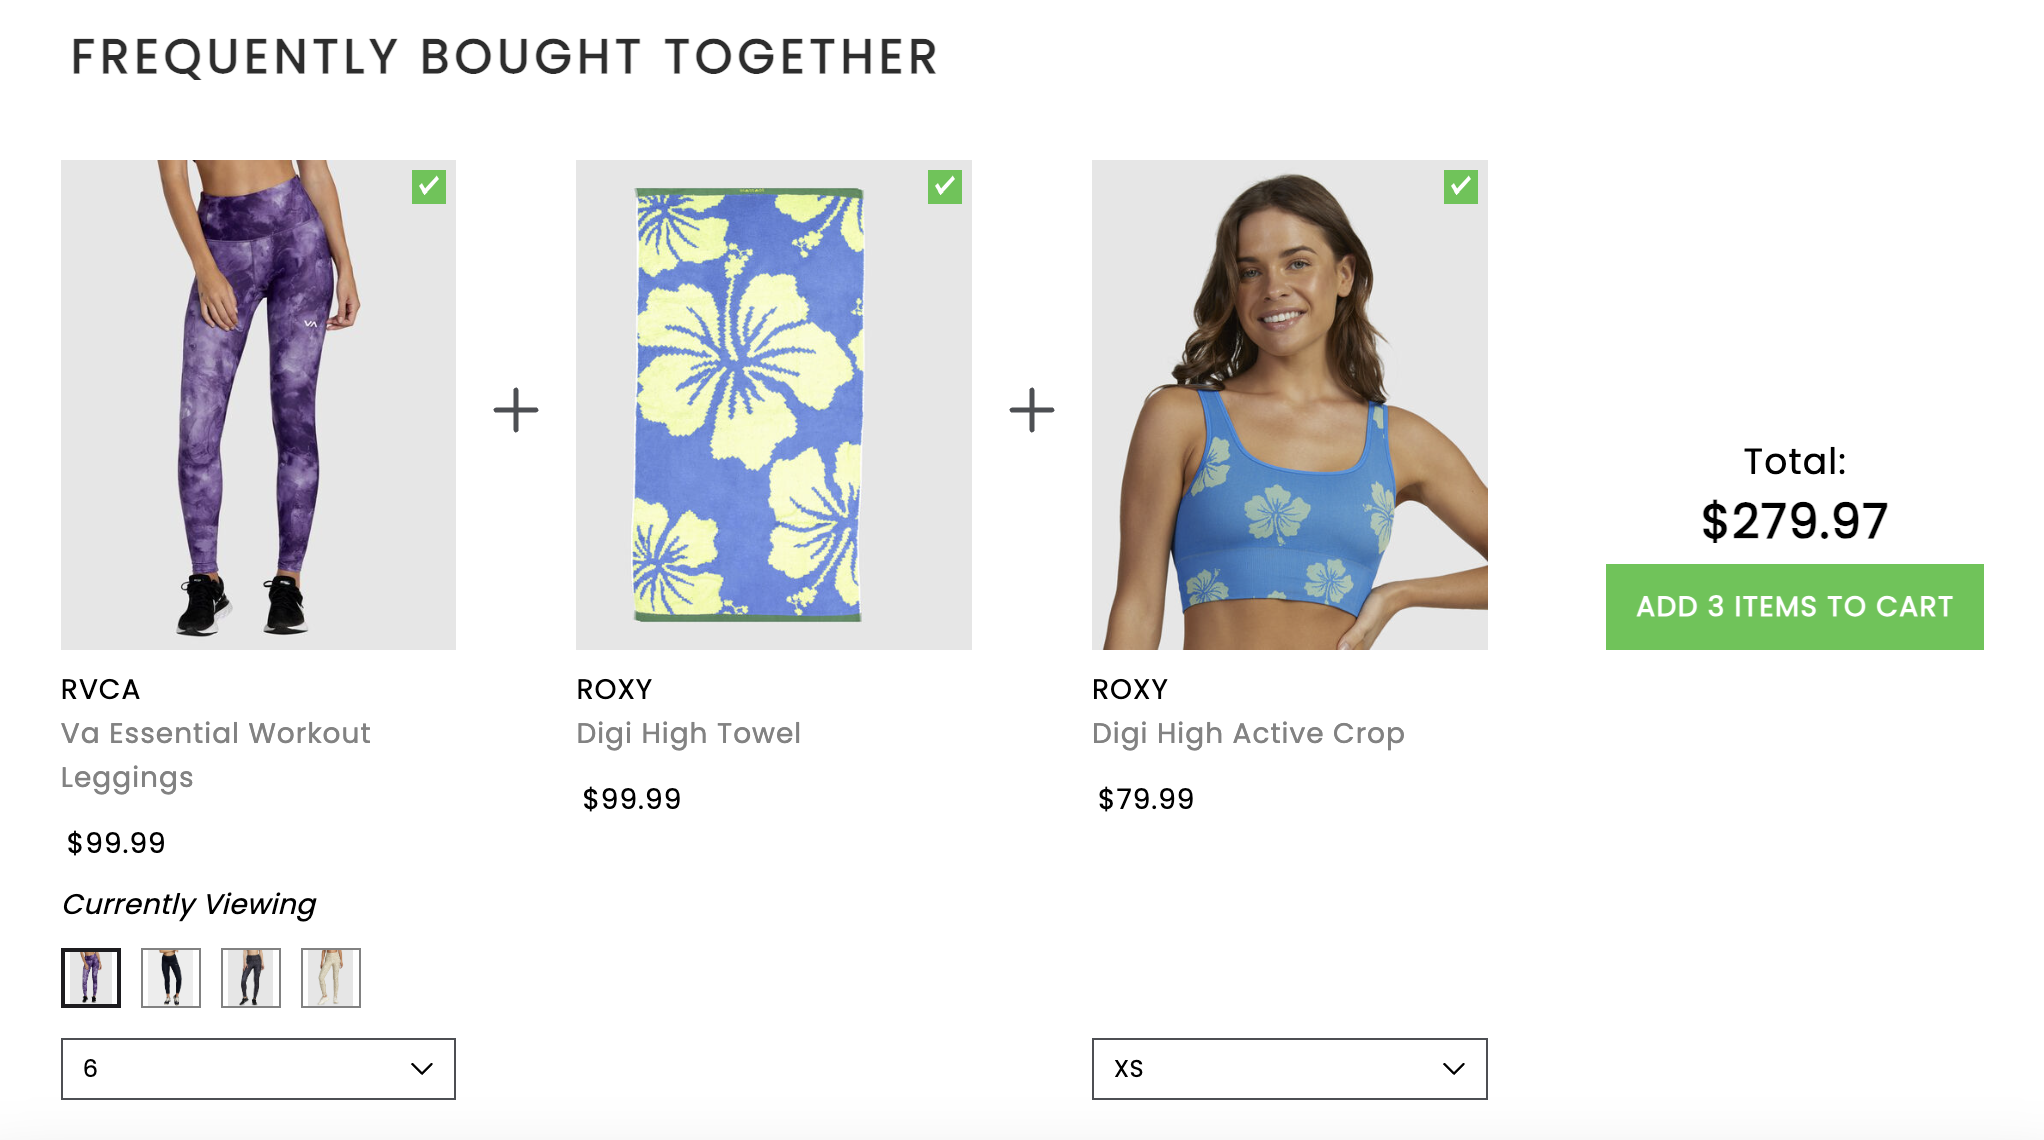Select the black leggings color swatch
Image resolution: width=2044 pixels, height=1140 pixels.
tap(171, 978)
